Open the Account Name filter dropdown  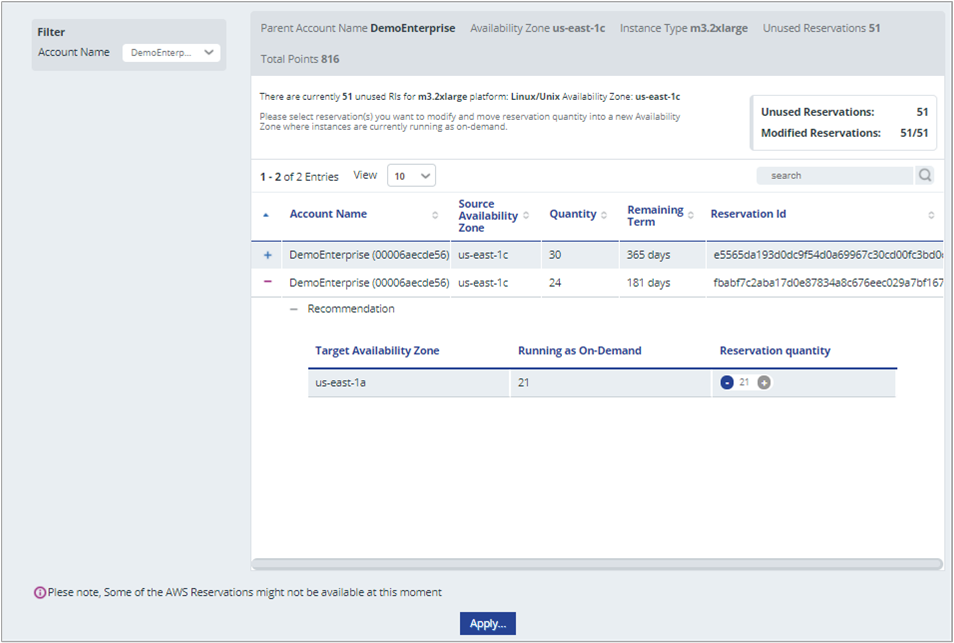tap(171, 53)
